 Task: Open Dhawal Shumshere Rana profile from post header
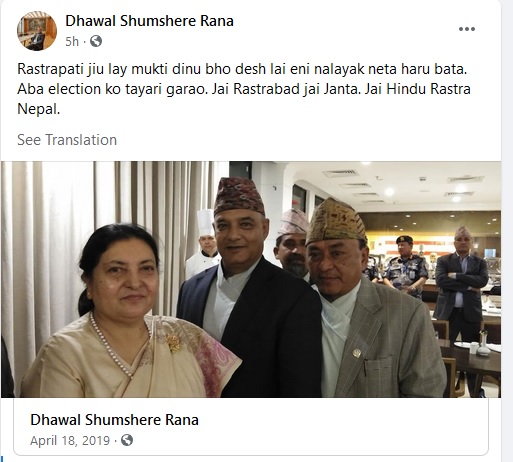(149, 21)
